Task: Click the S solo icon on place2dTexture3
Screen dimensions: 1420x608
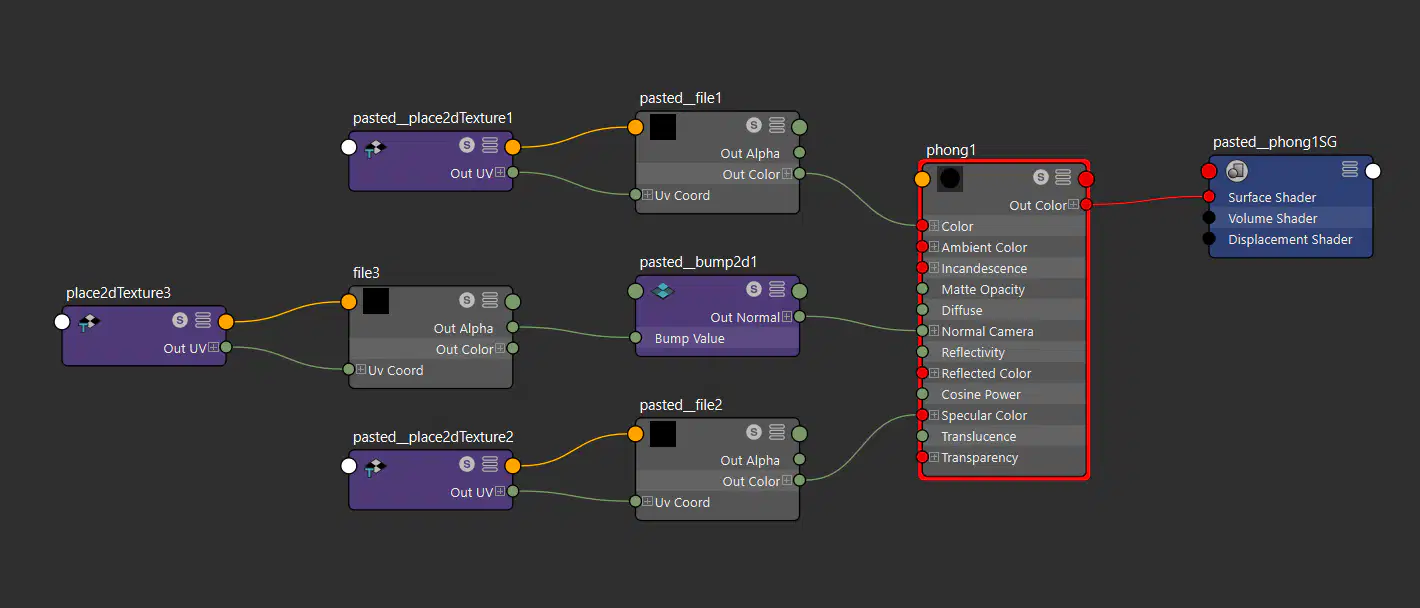Action: tap(179, 320)
